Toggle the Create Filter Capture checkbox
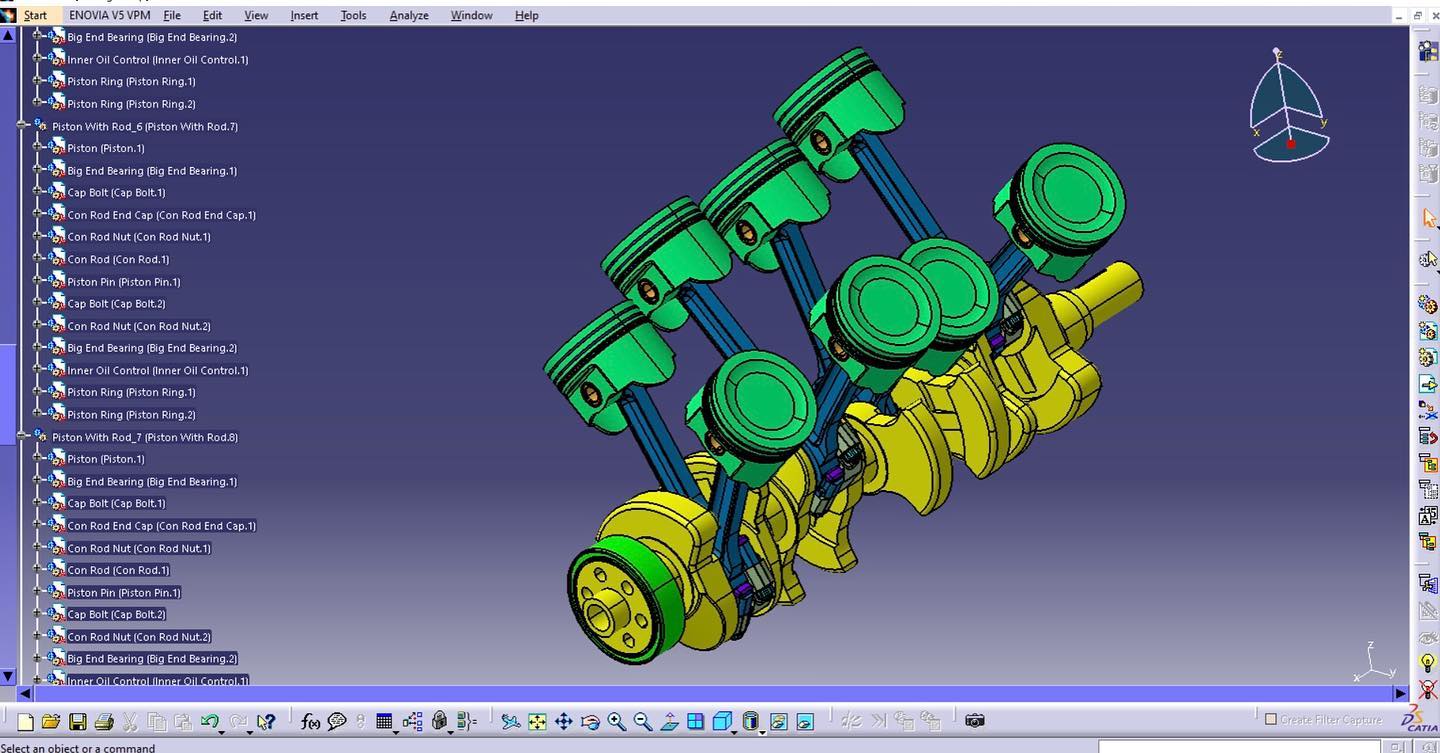The width and height of the screenshot is (1440, 753). click(x=1271, y=719)
